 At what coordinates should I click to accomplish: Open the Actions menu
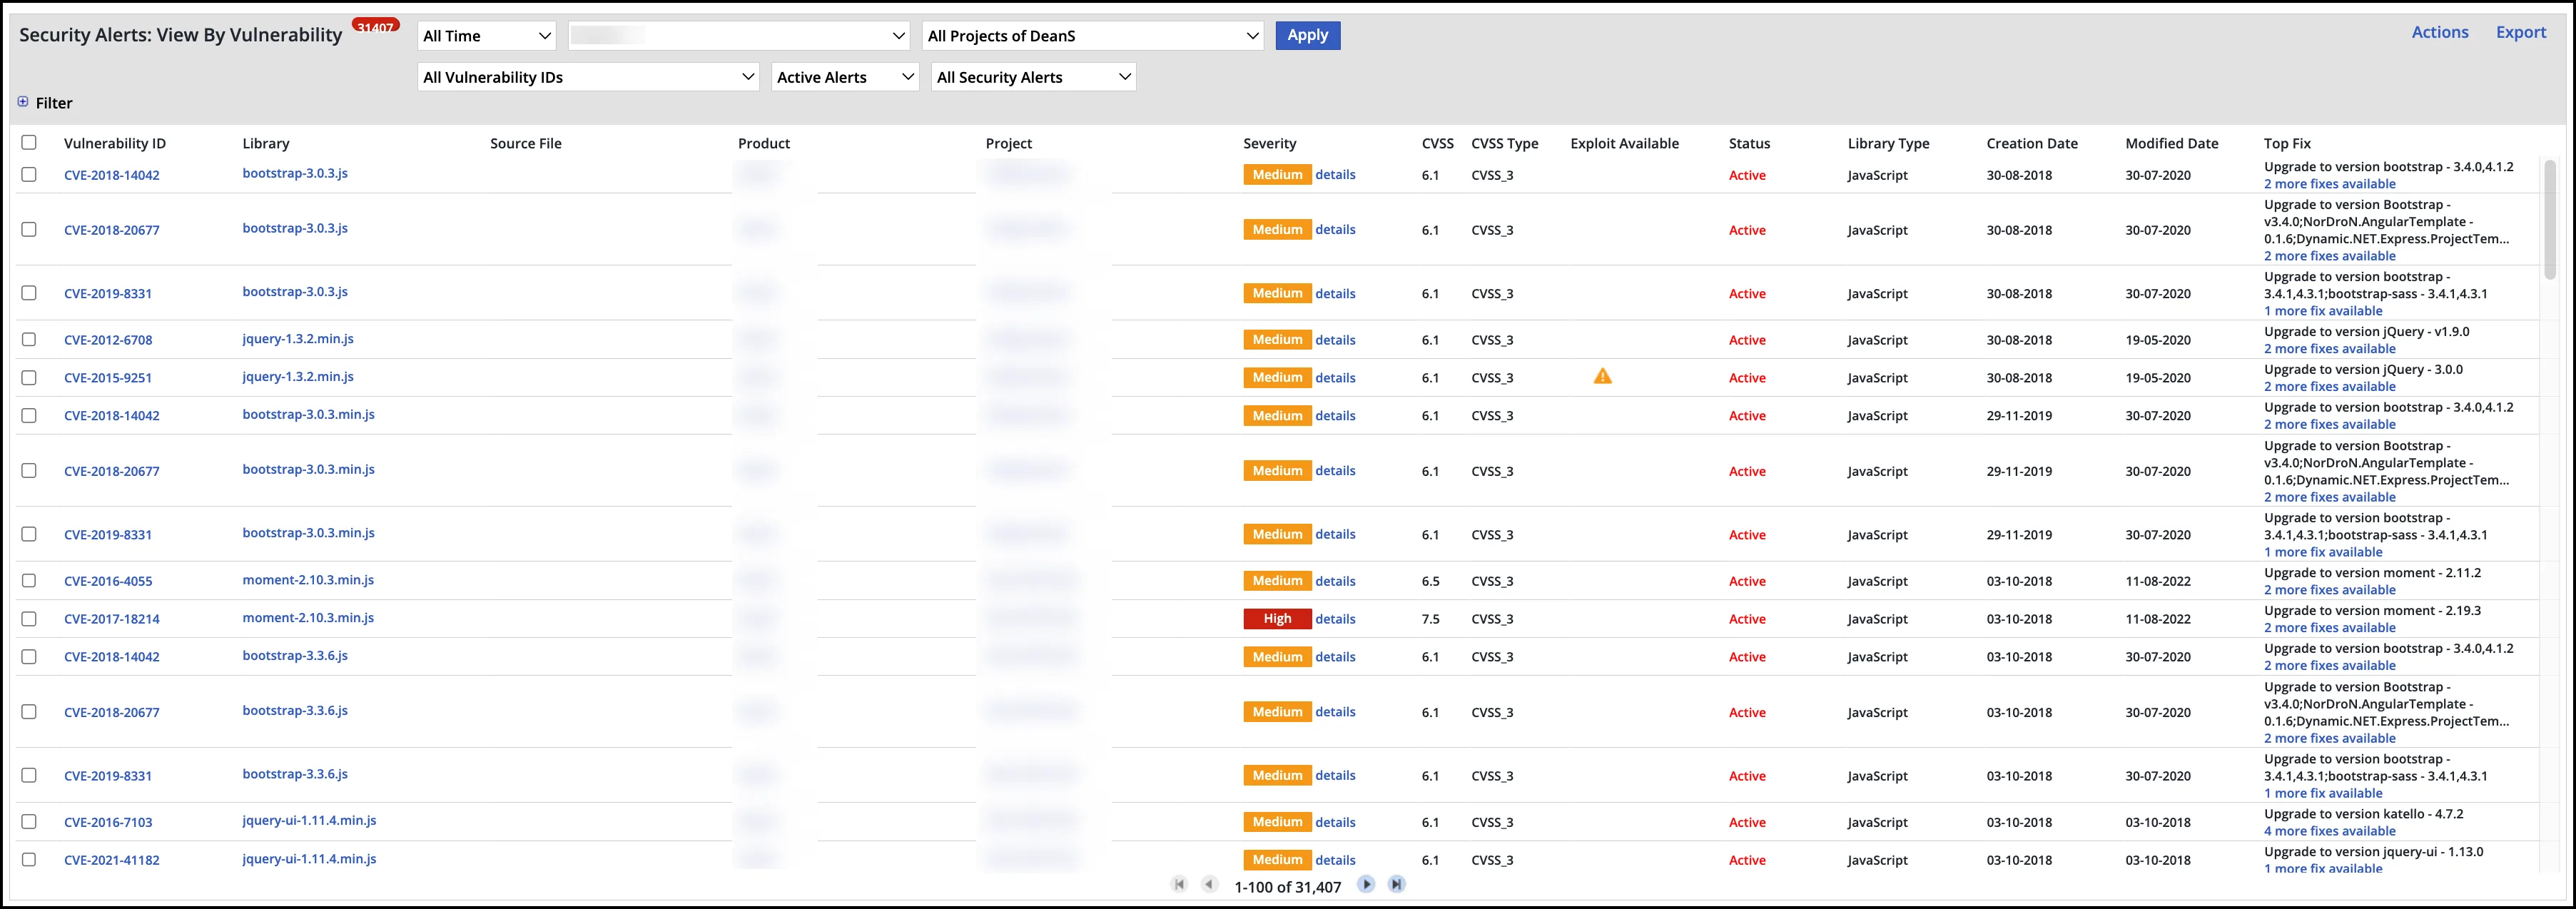click(2440, 31)
